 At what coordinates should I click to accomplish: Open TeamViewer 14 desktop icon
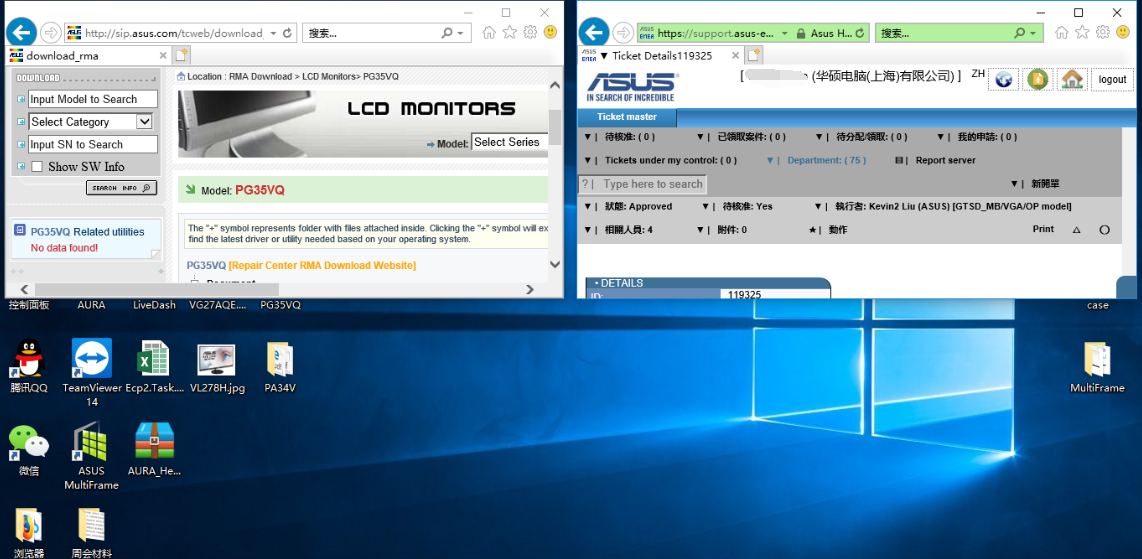[92, 373]
